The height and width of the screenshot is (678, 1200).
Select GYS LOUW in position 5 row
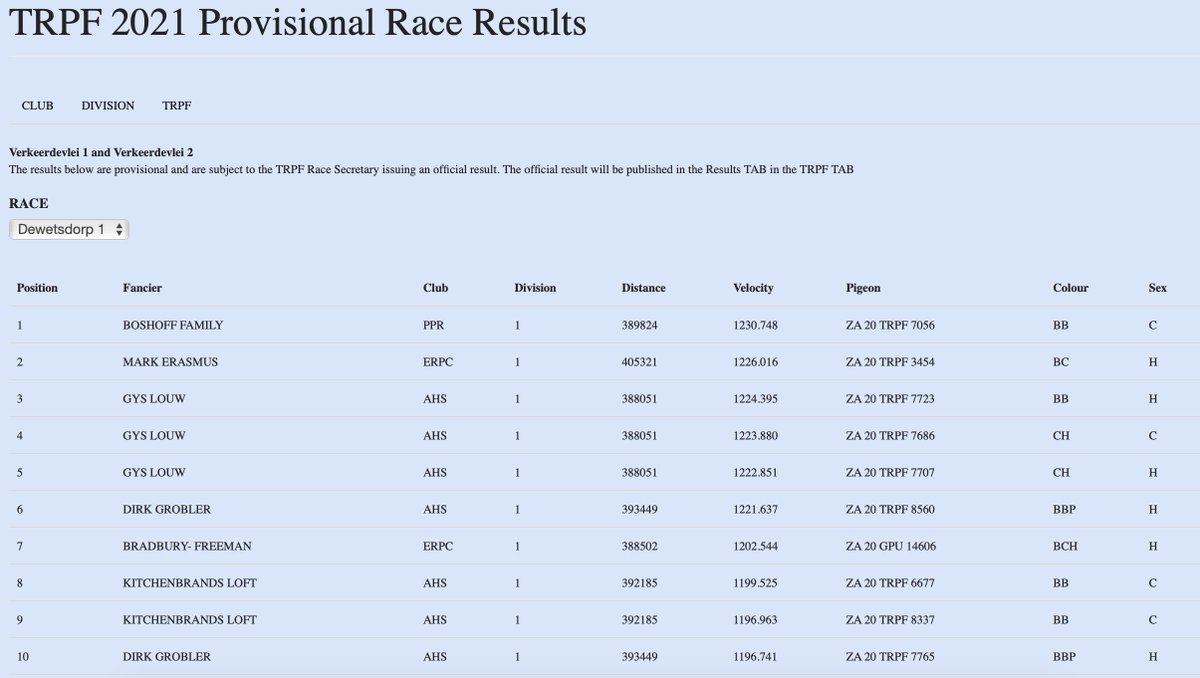coord(154,472)
